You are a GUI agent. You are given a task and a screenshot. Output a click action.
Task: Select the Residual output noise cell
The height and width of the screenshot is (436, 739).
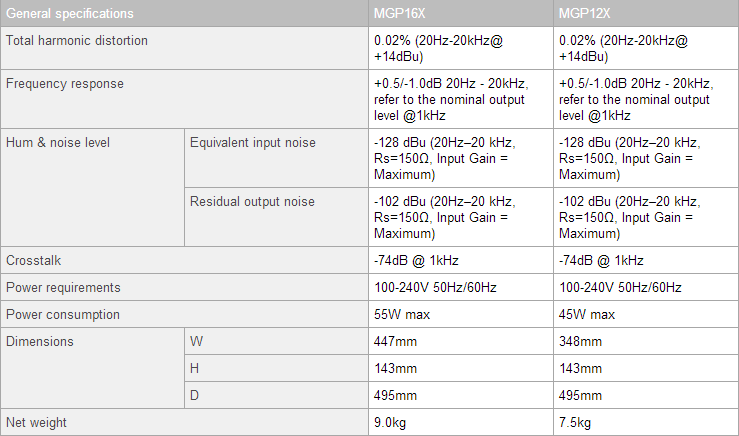point(276,217)
